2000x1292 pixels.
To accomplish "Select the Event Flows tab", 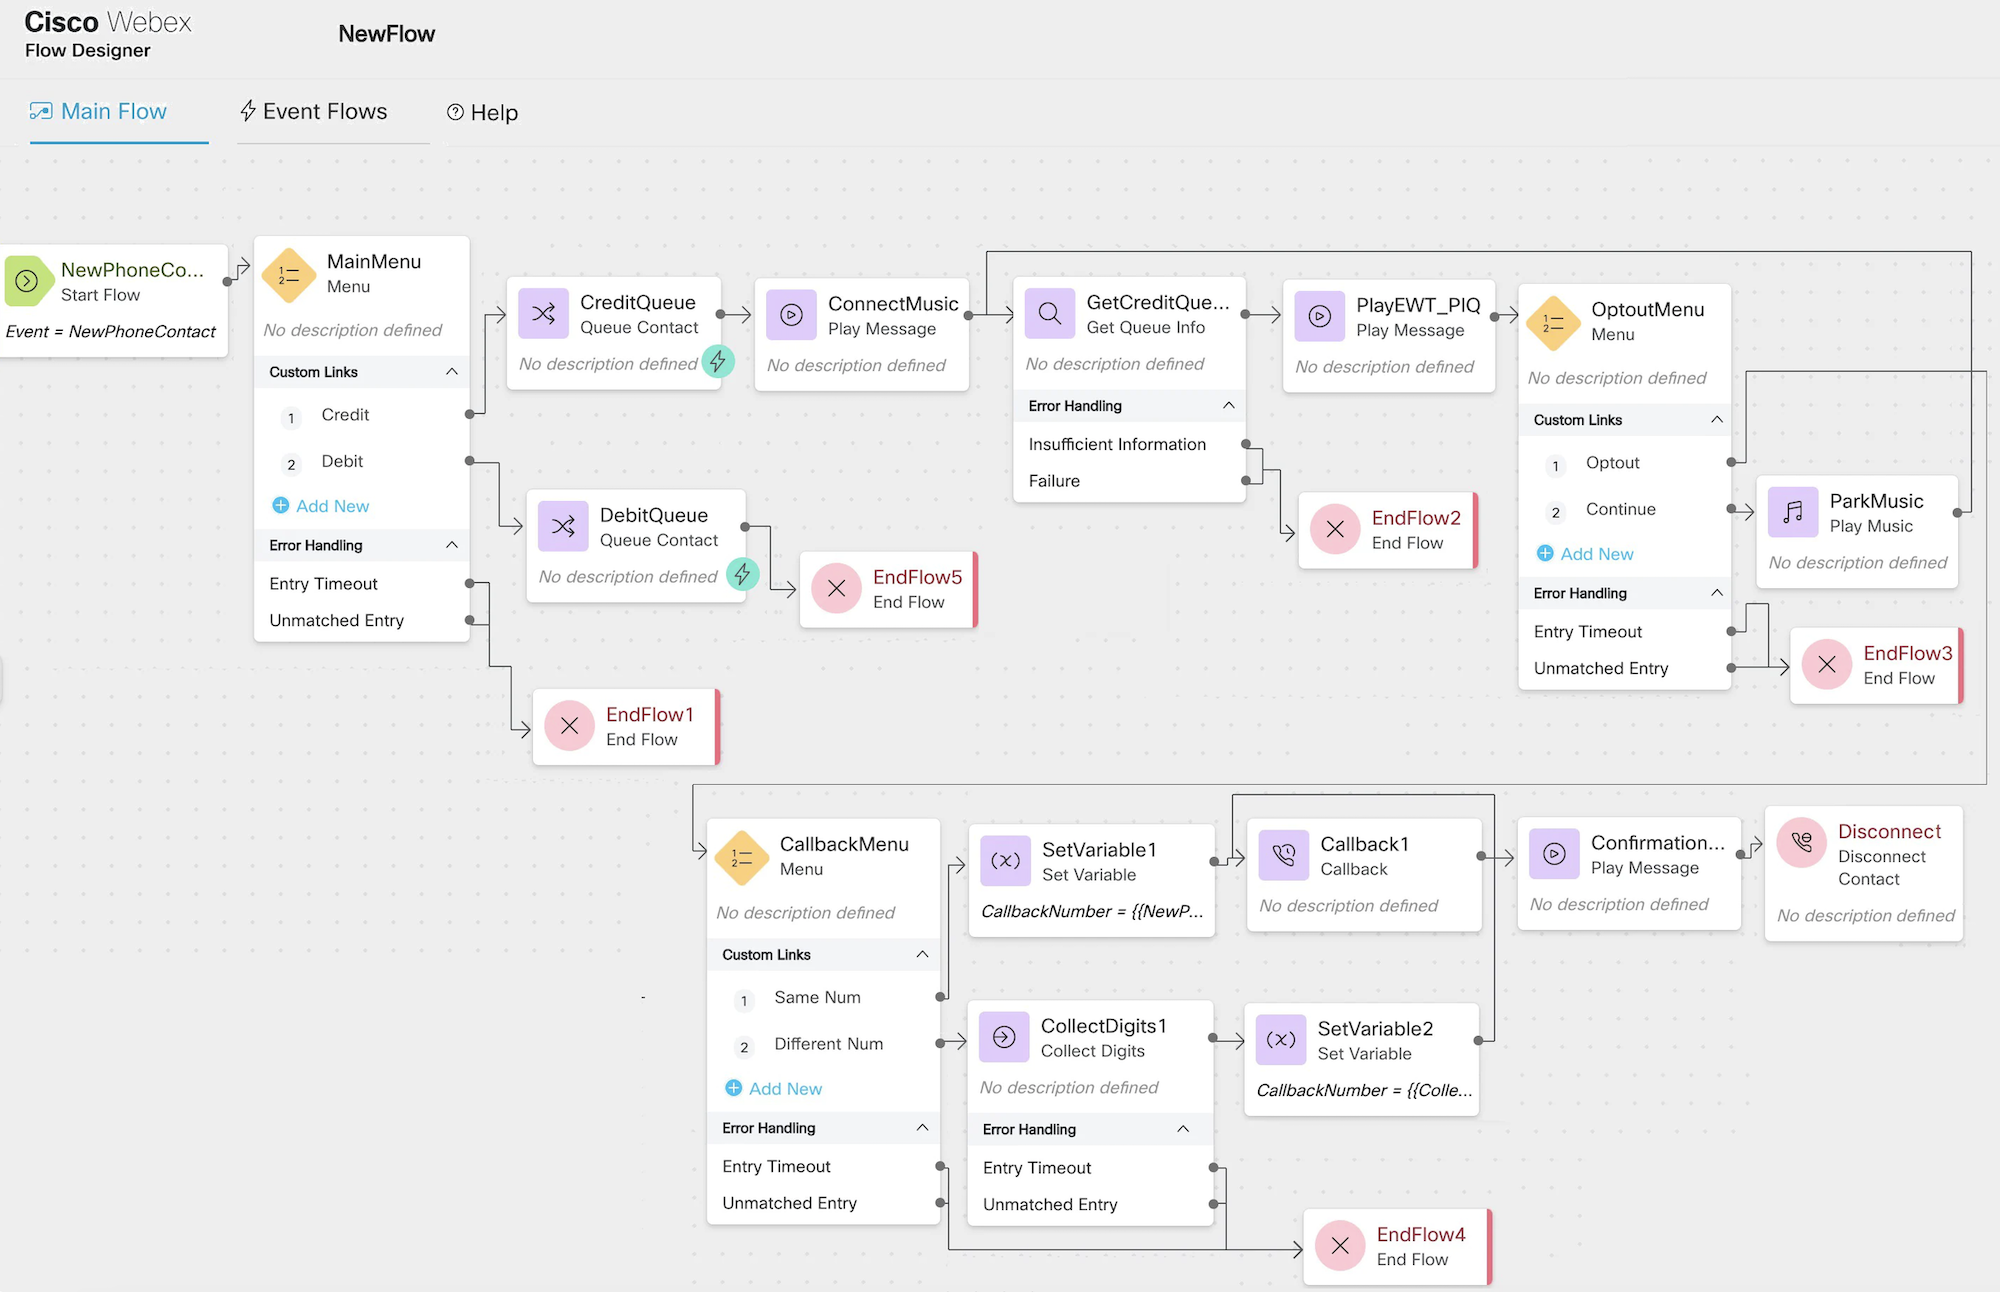I will tap(310, 112).
